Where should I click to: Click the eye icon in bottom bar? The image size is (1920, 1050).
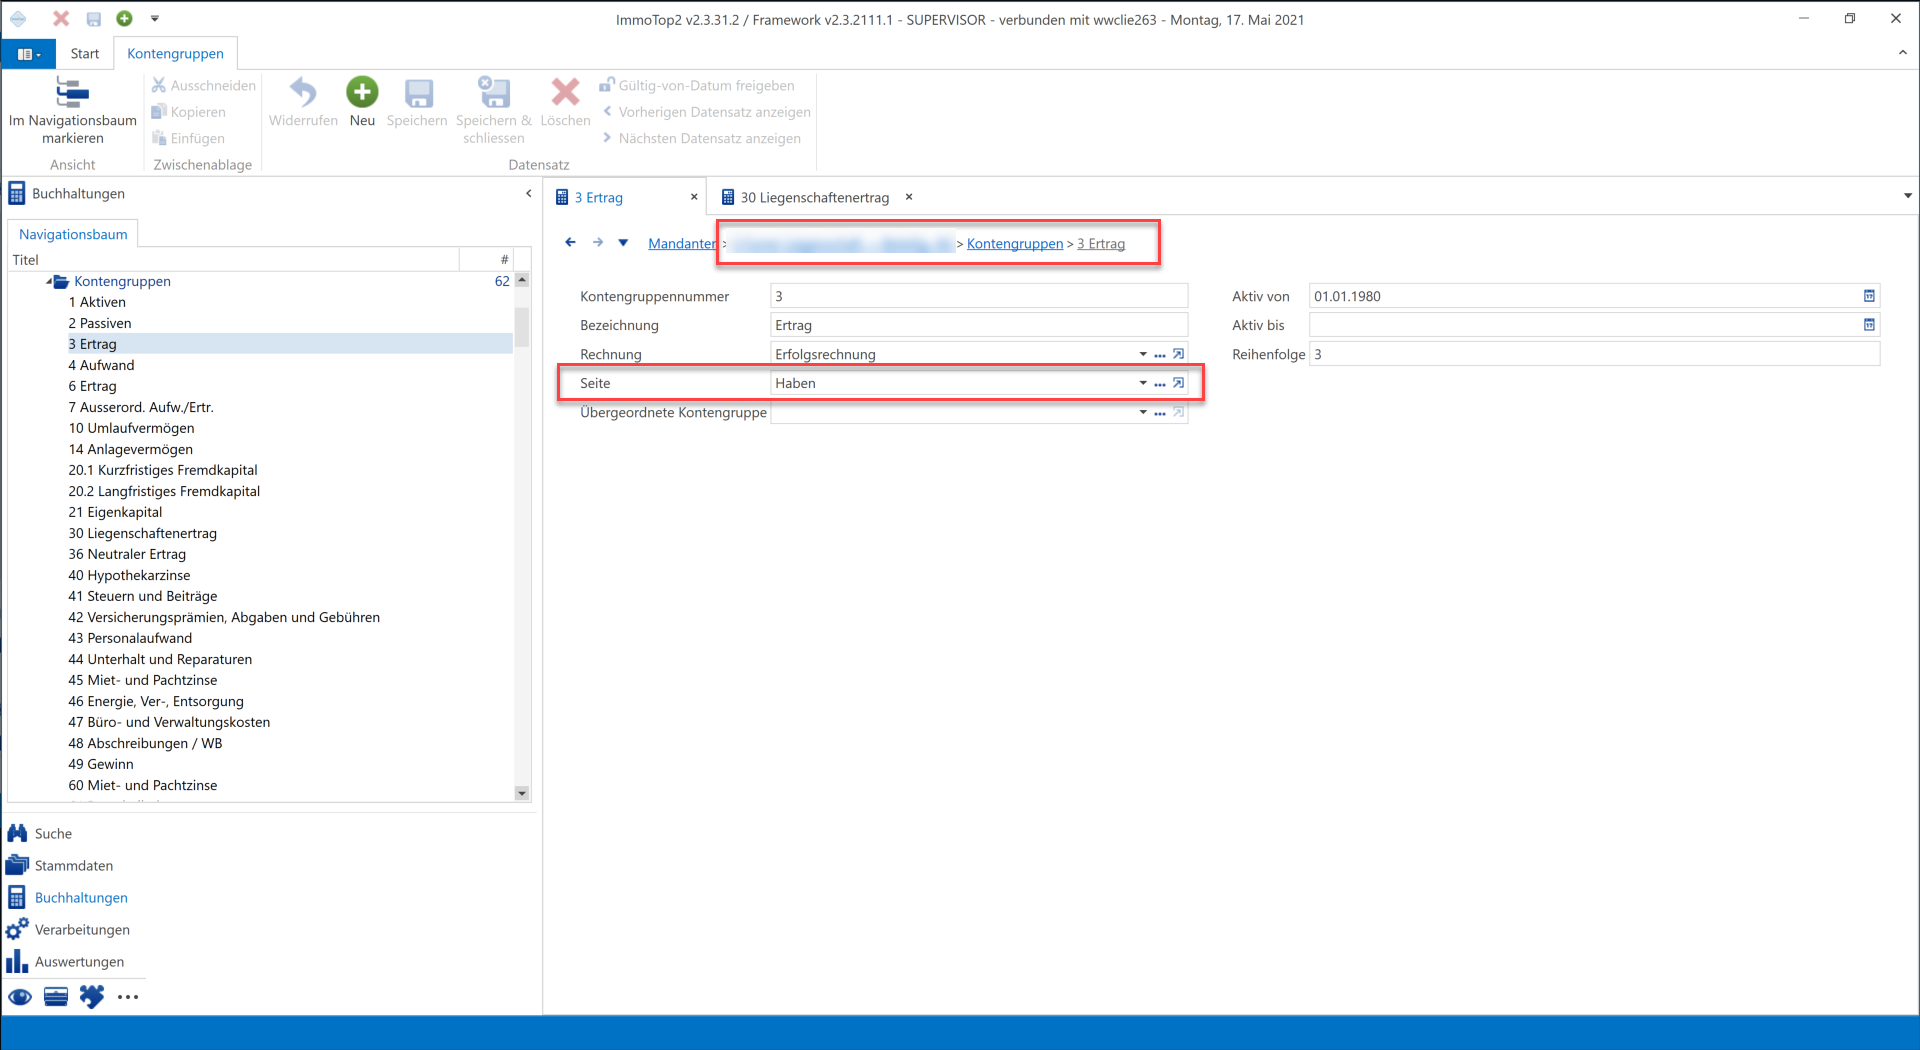coord(20,997)
